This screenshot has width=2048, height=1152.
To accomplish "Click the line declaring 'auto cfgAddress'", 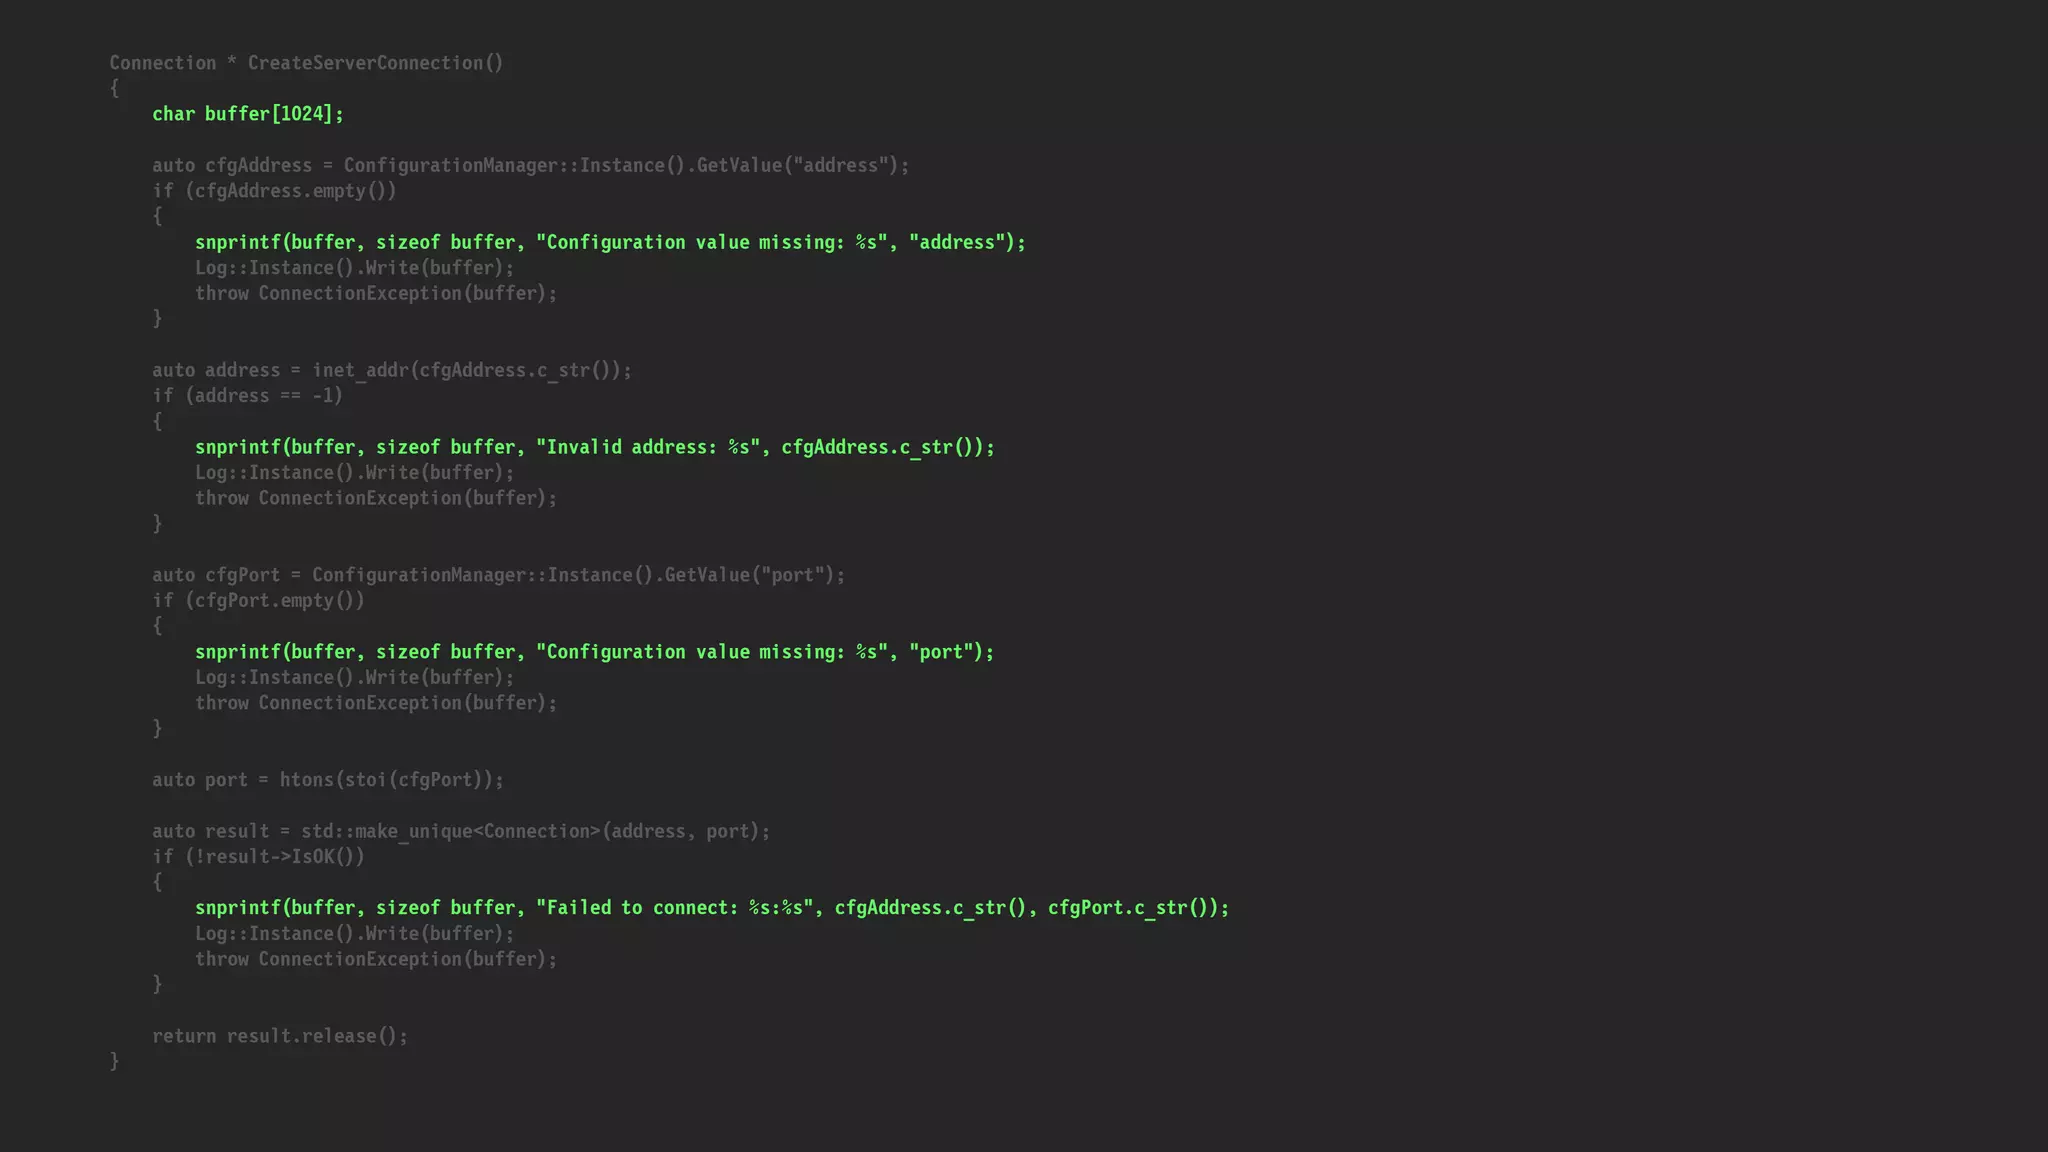I will pos(531,165).
